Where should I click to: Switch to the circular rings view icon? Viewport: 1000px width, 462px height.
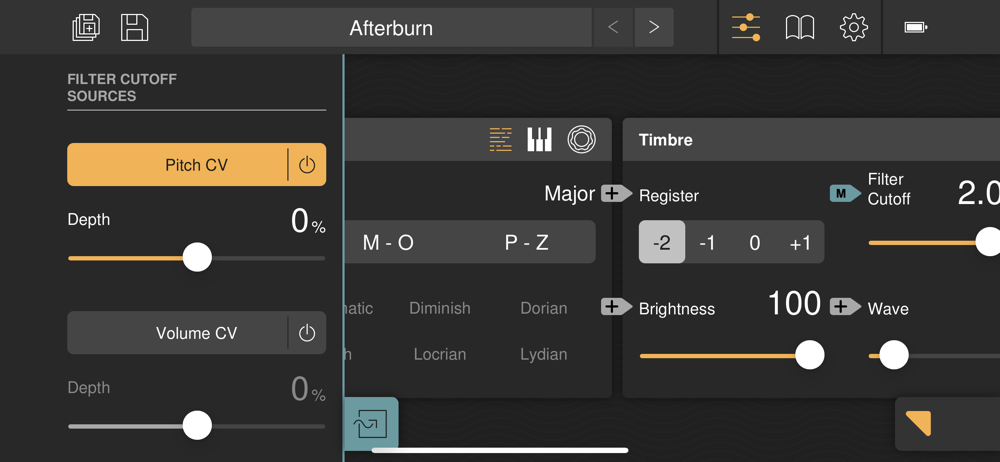[x=581, y=140]
